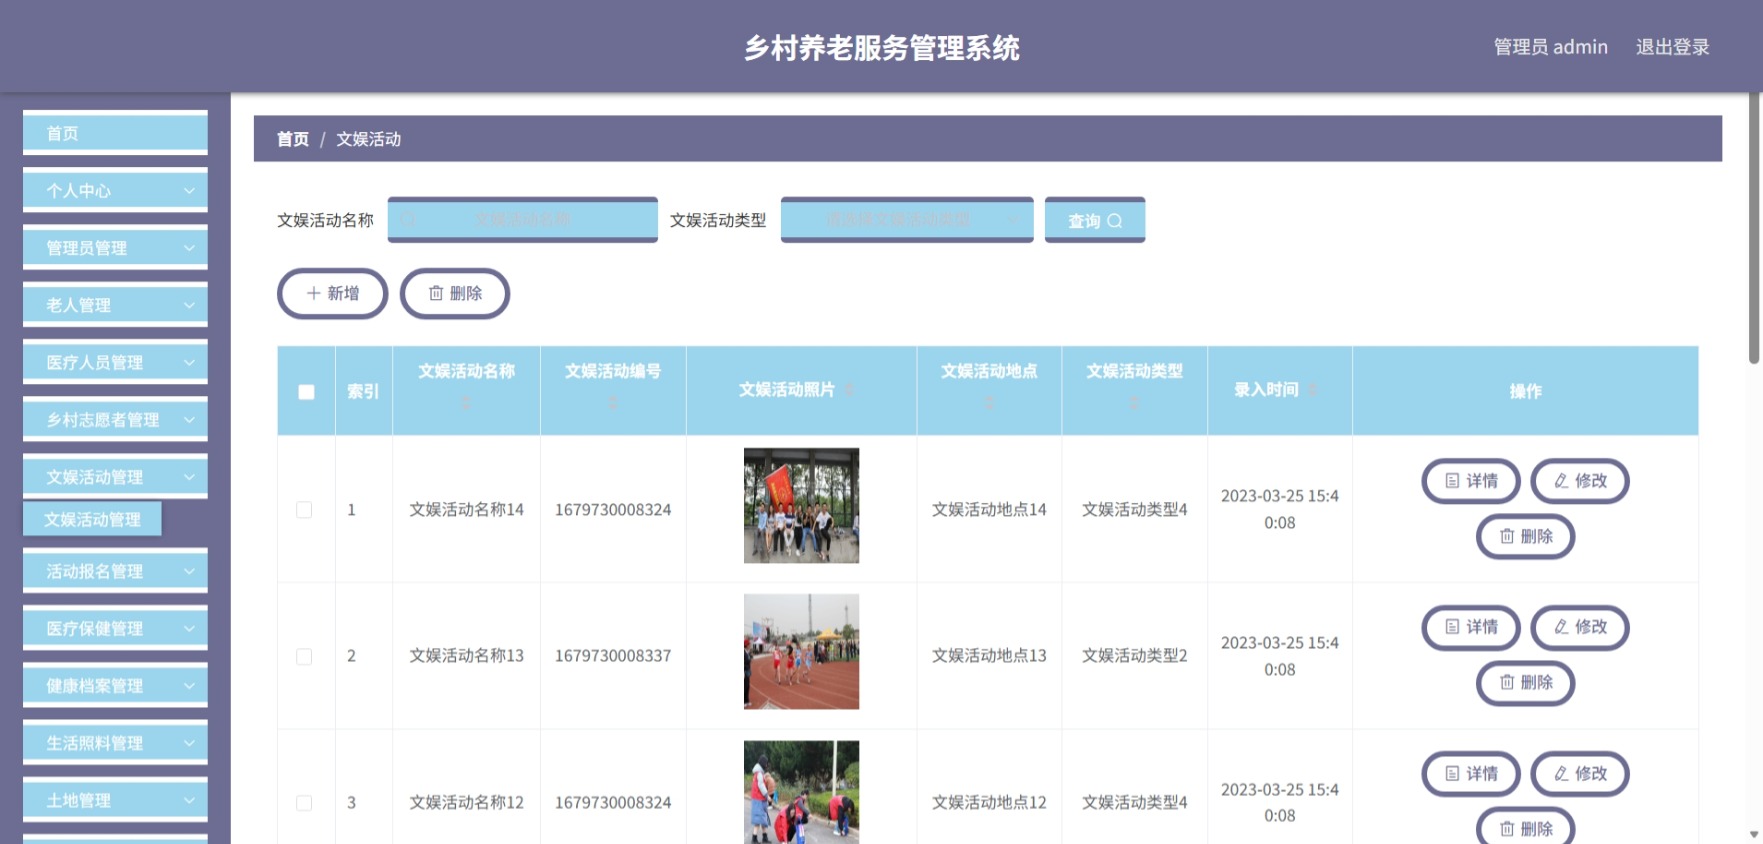
Task: Delete the 文娱活动名称14 row
Action: click(x=1526, y=536)
